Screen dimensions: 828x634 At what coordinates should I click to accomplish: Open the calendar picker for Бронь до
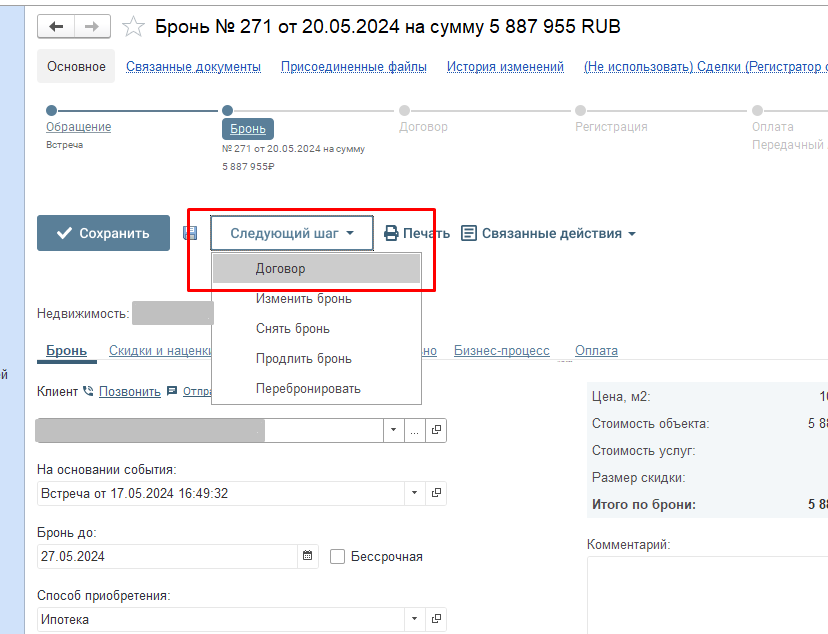click(x=308, y=556)
